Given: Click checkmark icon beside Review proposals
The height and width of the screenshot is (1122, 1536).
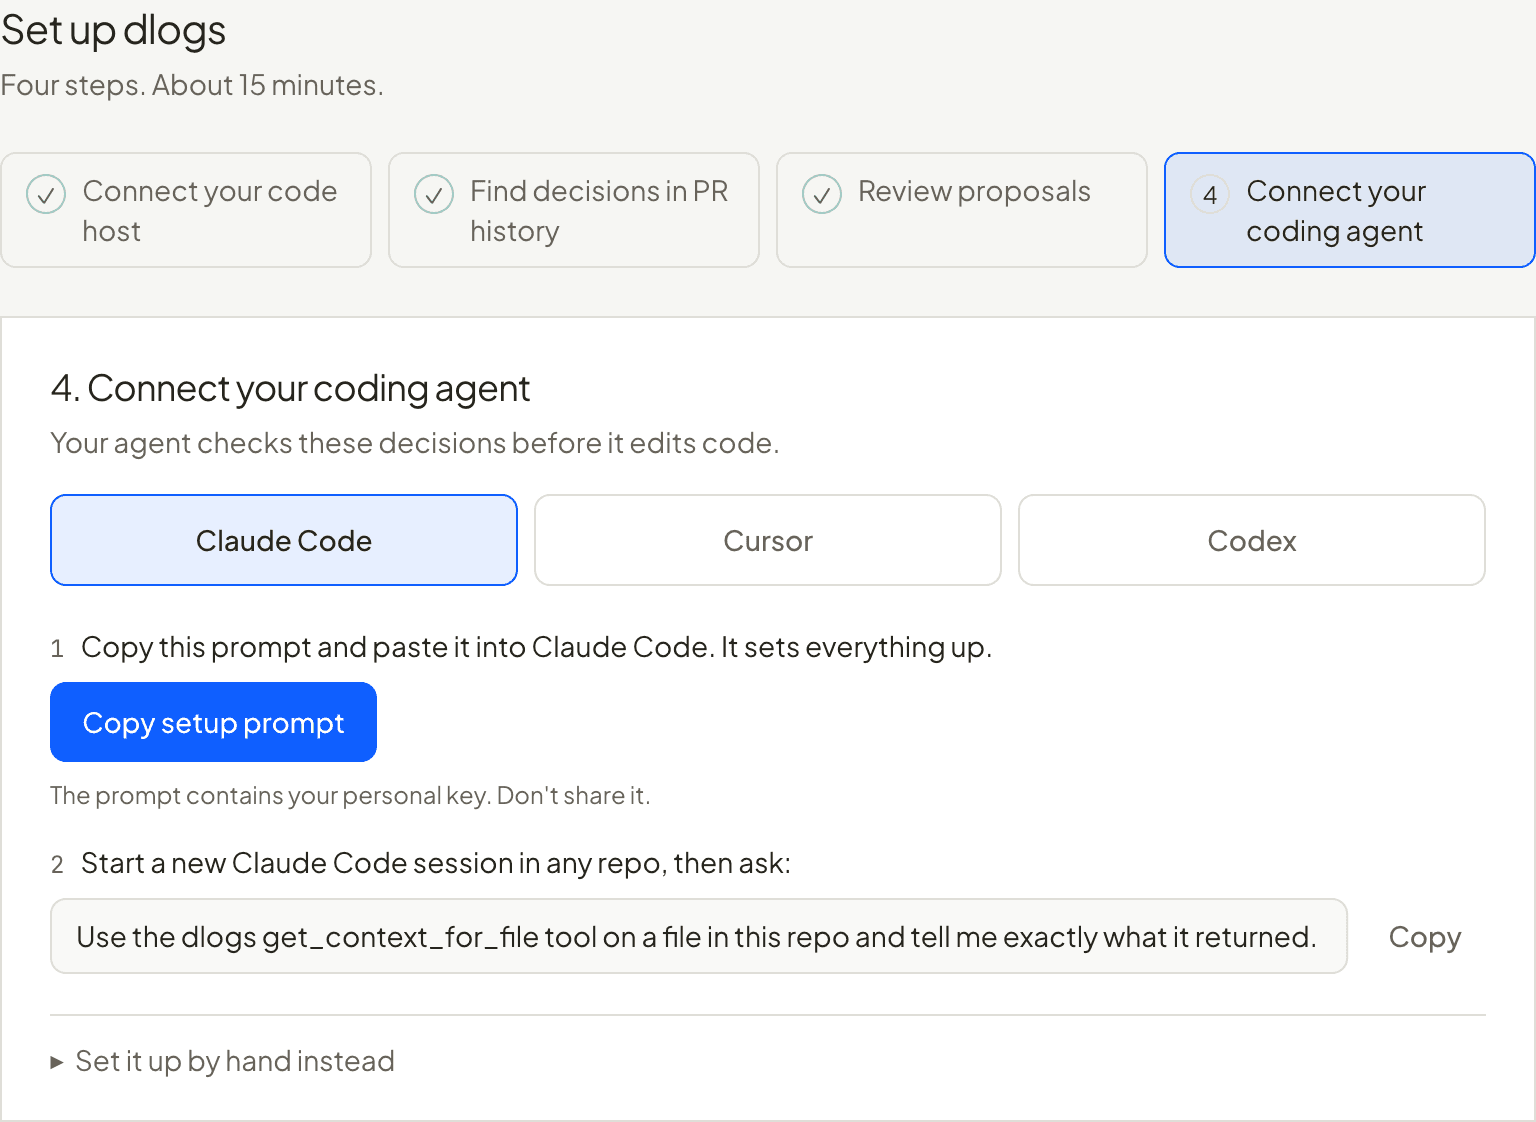Looking at the screenshot, I should (x=822, y=194).
